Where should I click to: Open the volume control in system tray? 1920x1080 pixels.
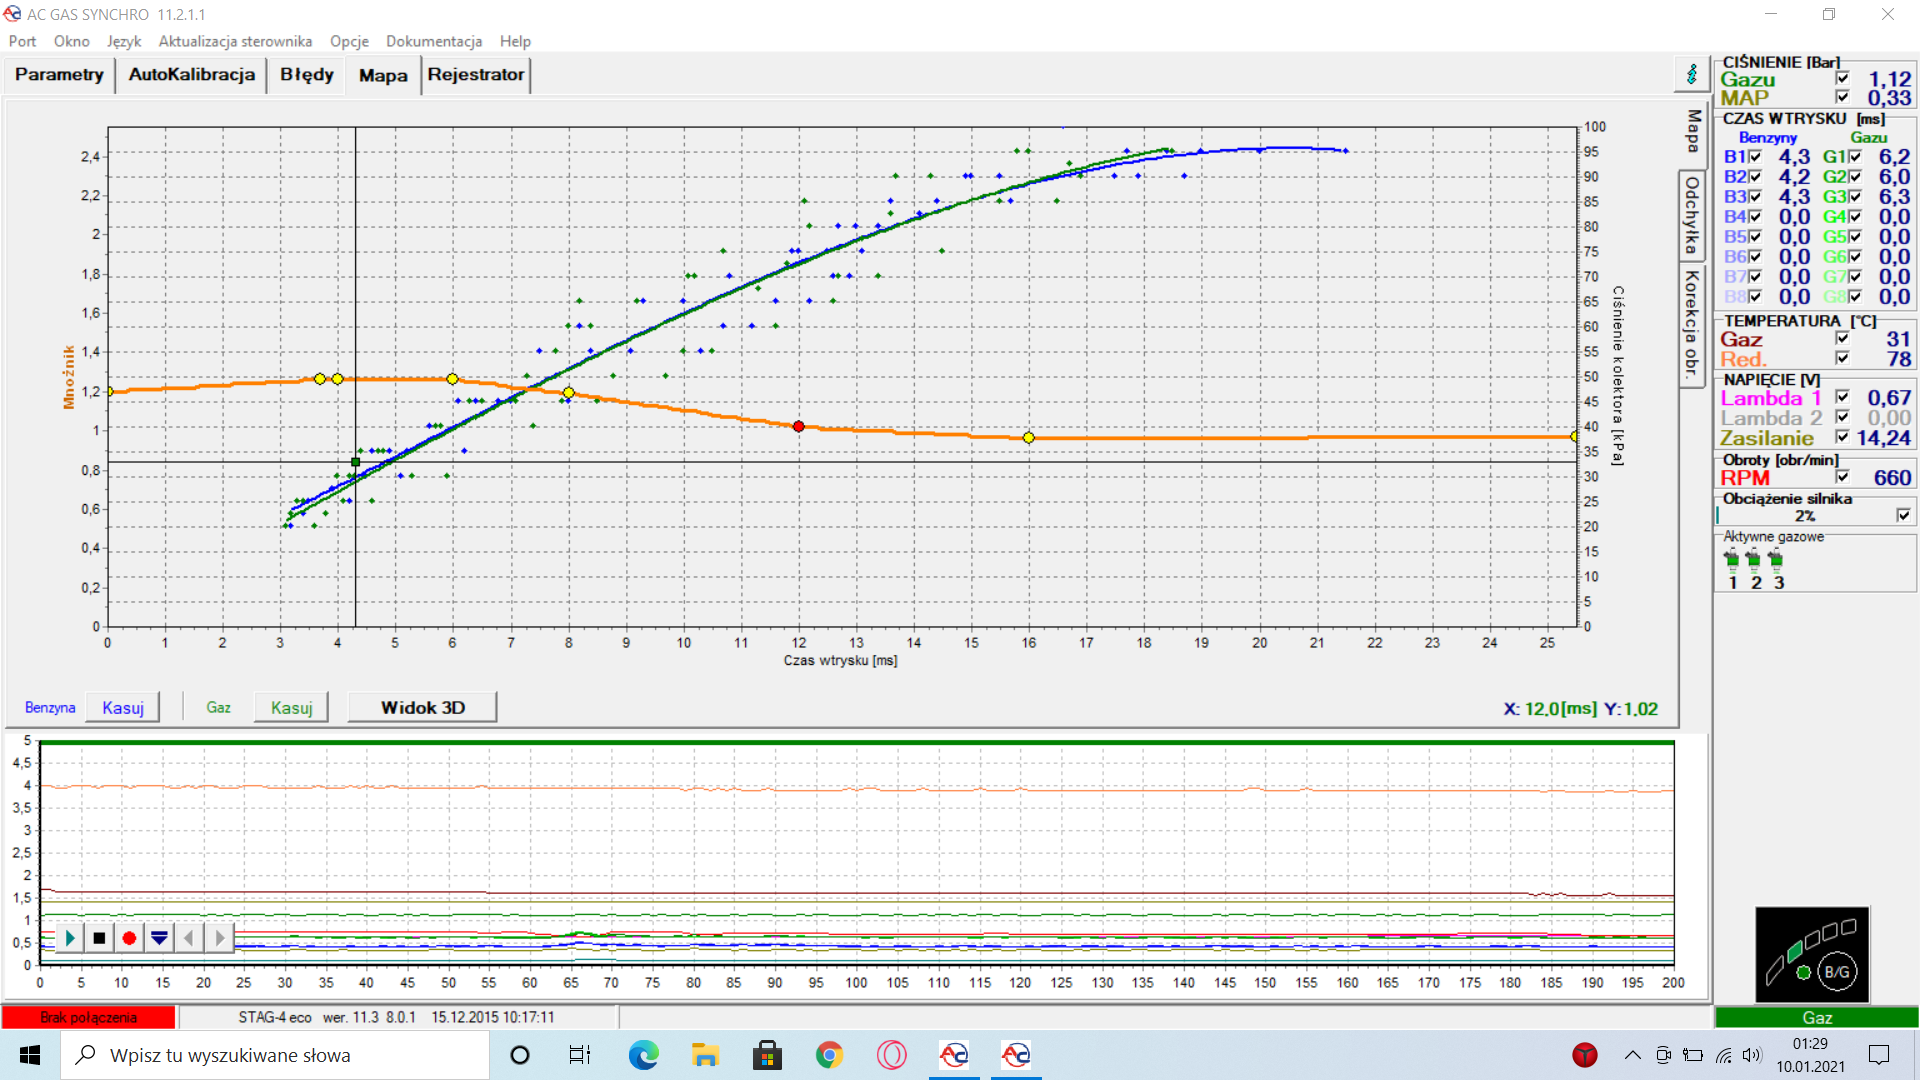[x=1752, y=1055]
